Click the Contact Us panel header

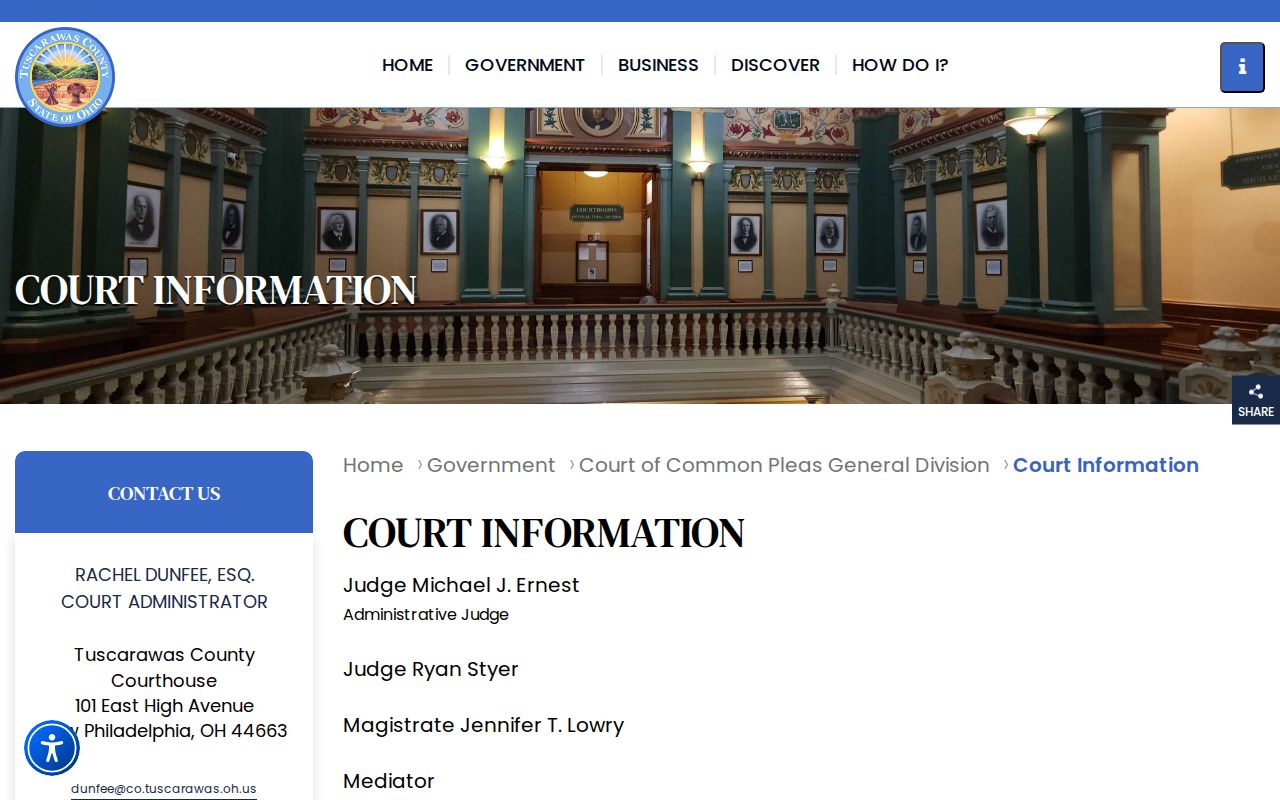pos(164,492)
